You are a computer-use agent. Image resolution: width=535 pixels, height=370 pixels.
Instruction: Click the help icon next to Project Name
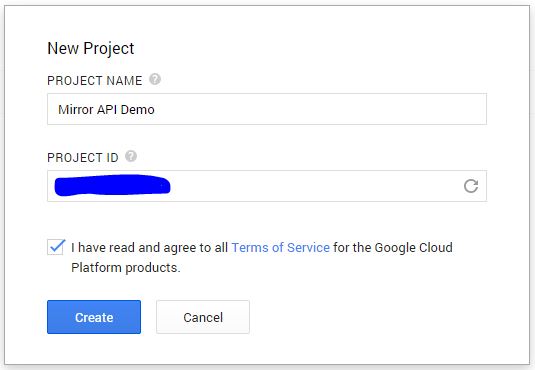point(155,79)
